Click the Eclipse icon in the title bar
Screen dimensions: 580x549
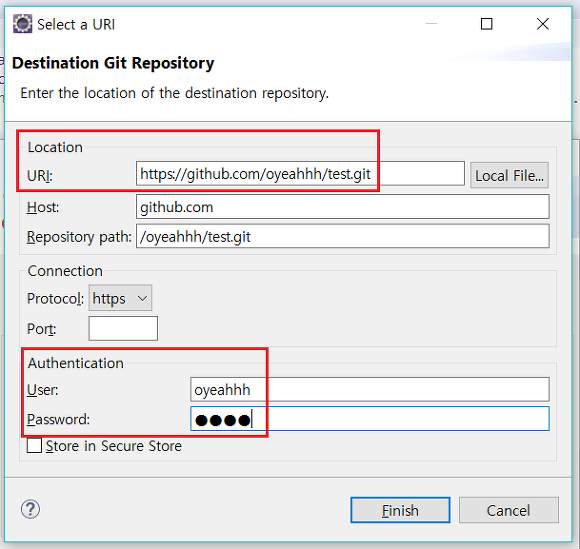coord(23,24)
